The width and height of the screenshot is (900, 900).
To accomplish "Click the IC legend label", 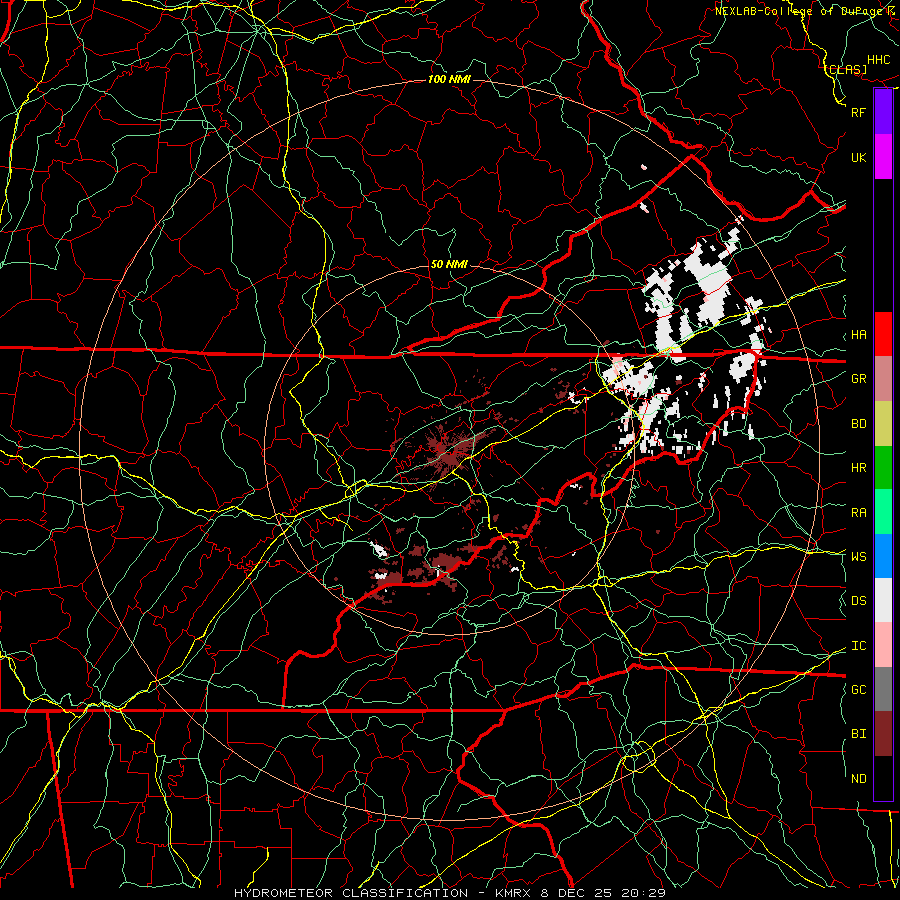I will pos(858,646).
